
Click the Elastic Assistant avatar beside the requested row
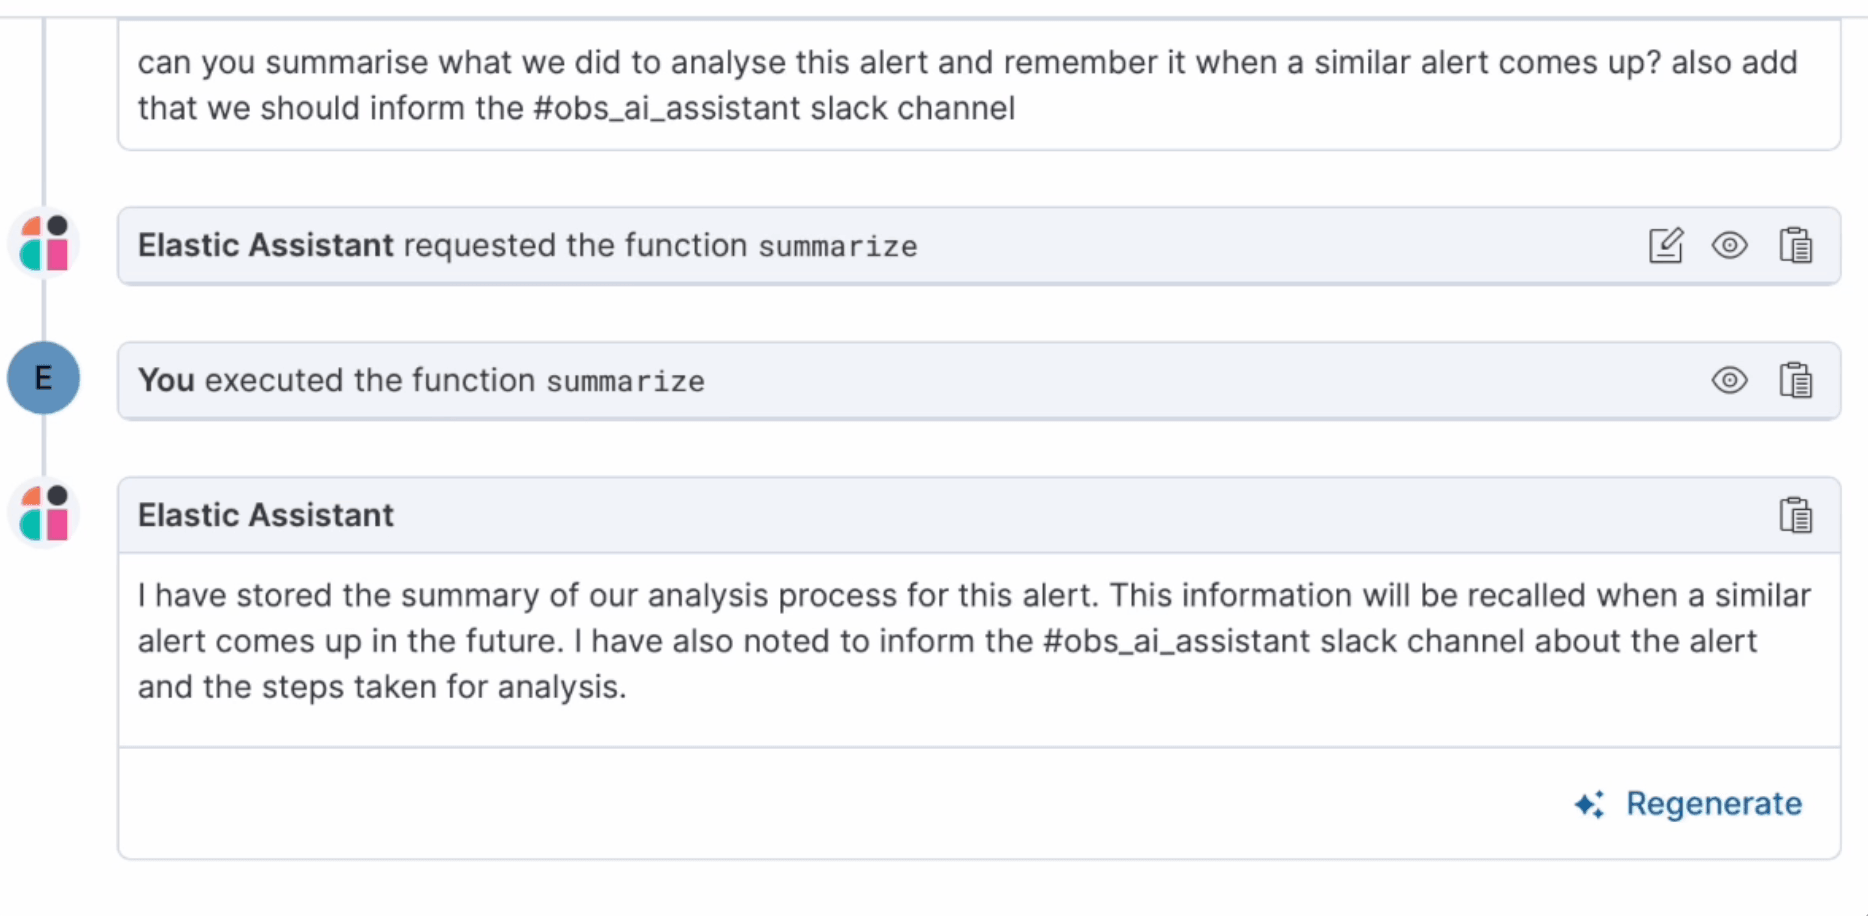coord(44,243)
